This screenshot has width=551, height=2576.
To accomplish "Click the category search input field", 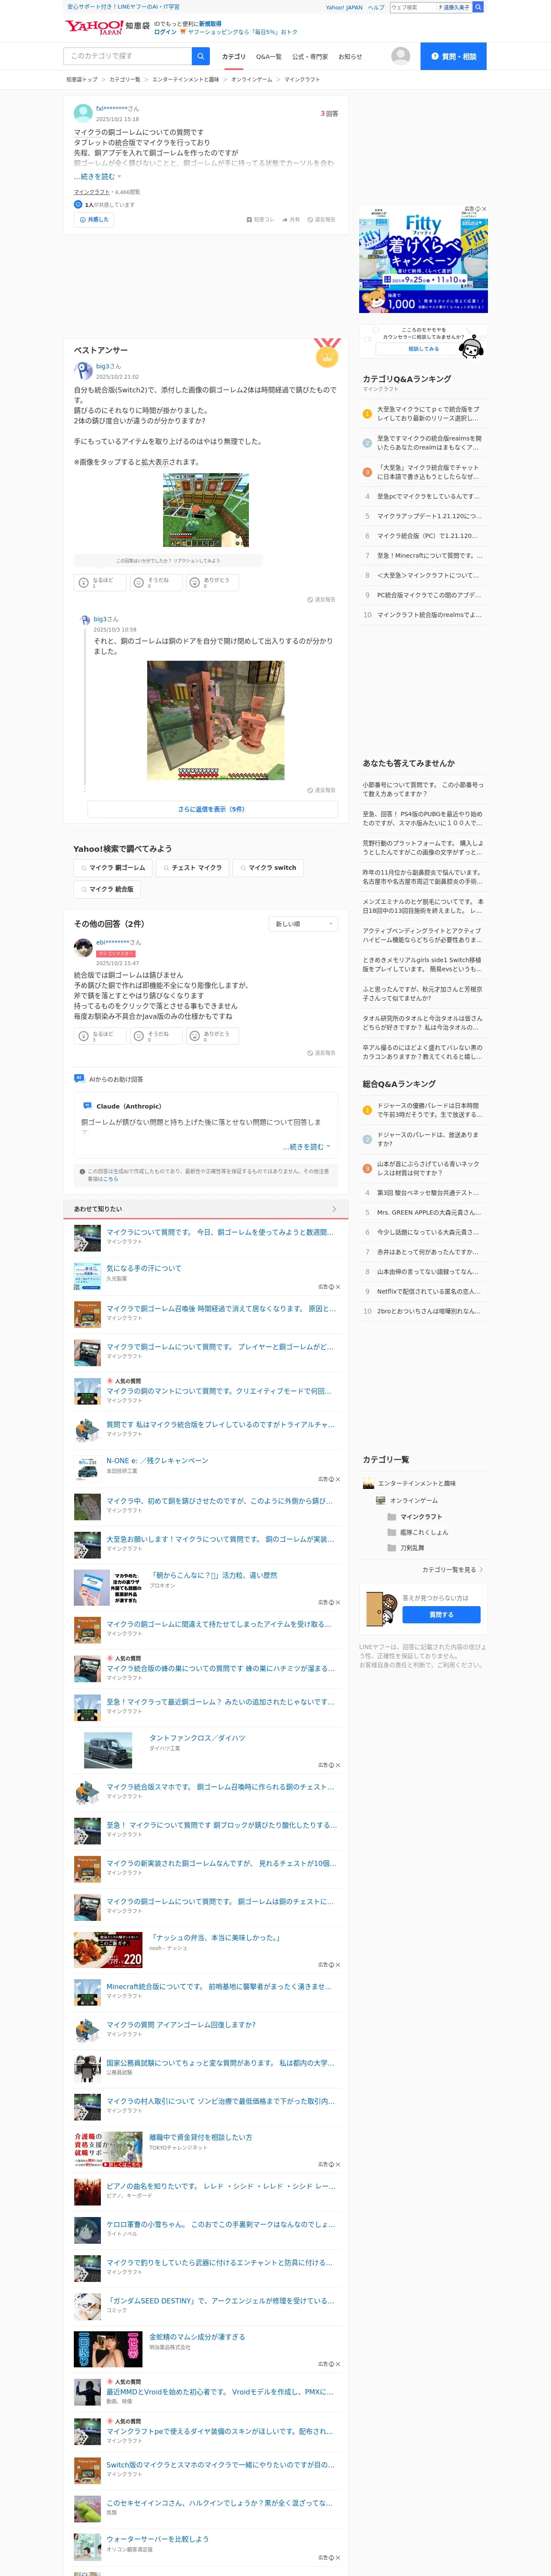I will coord(128,56).
